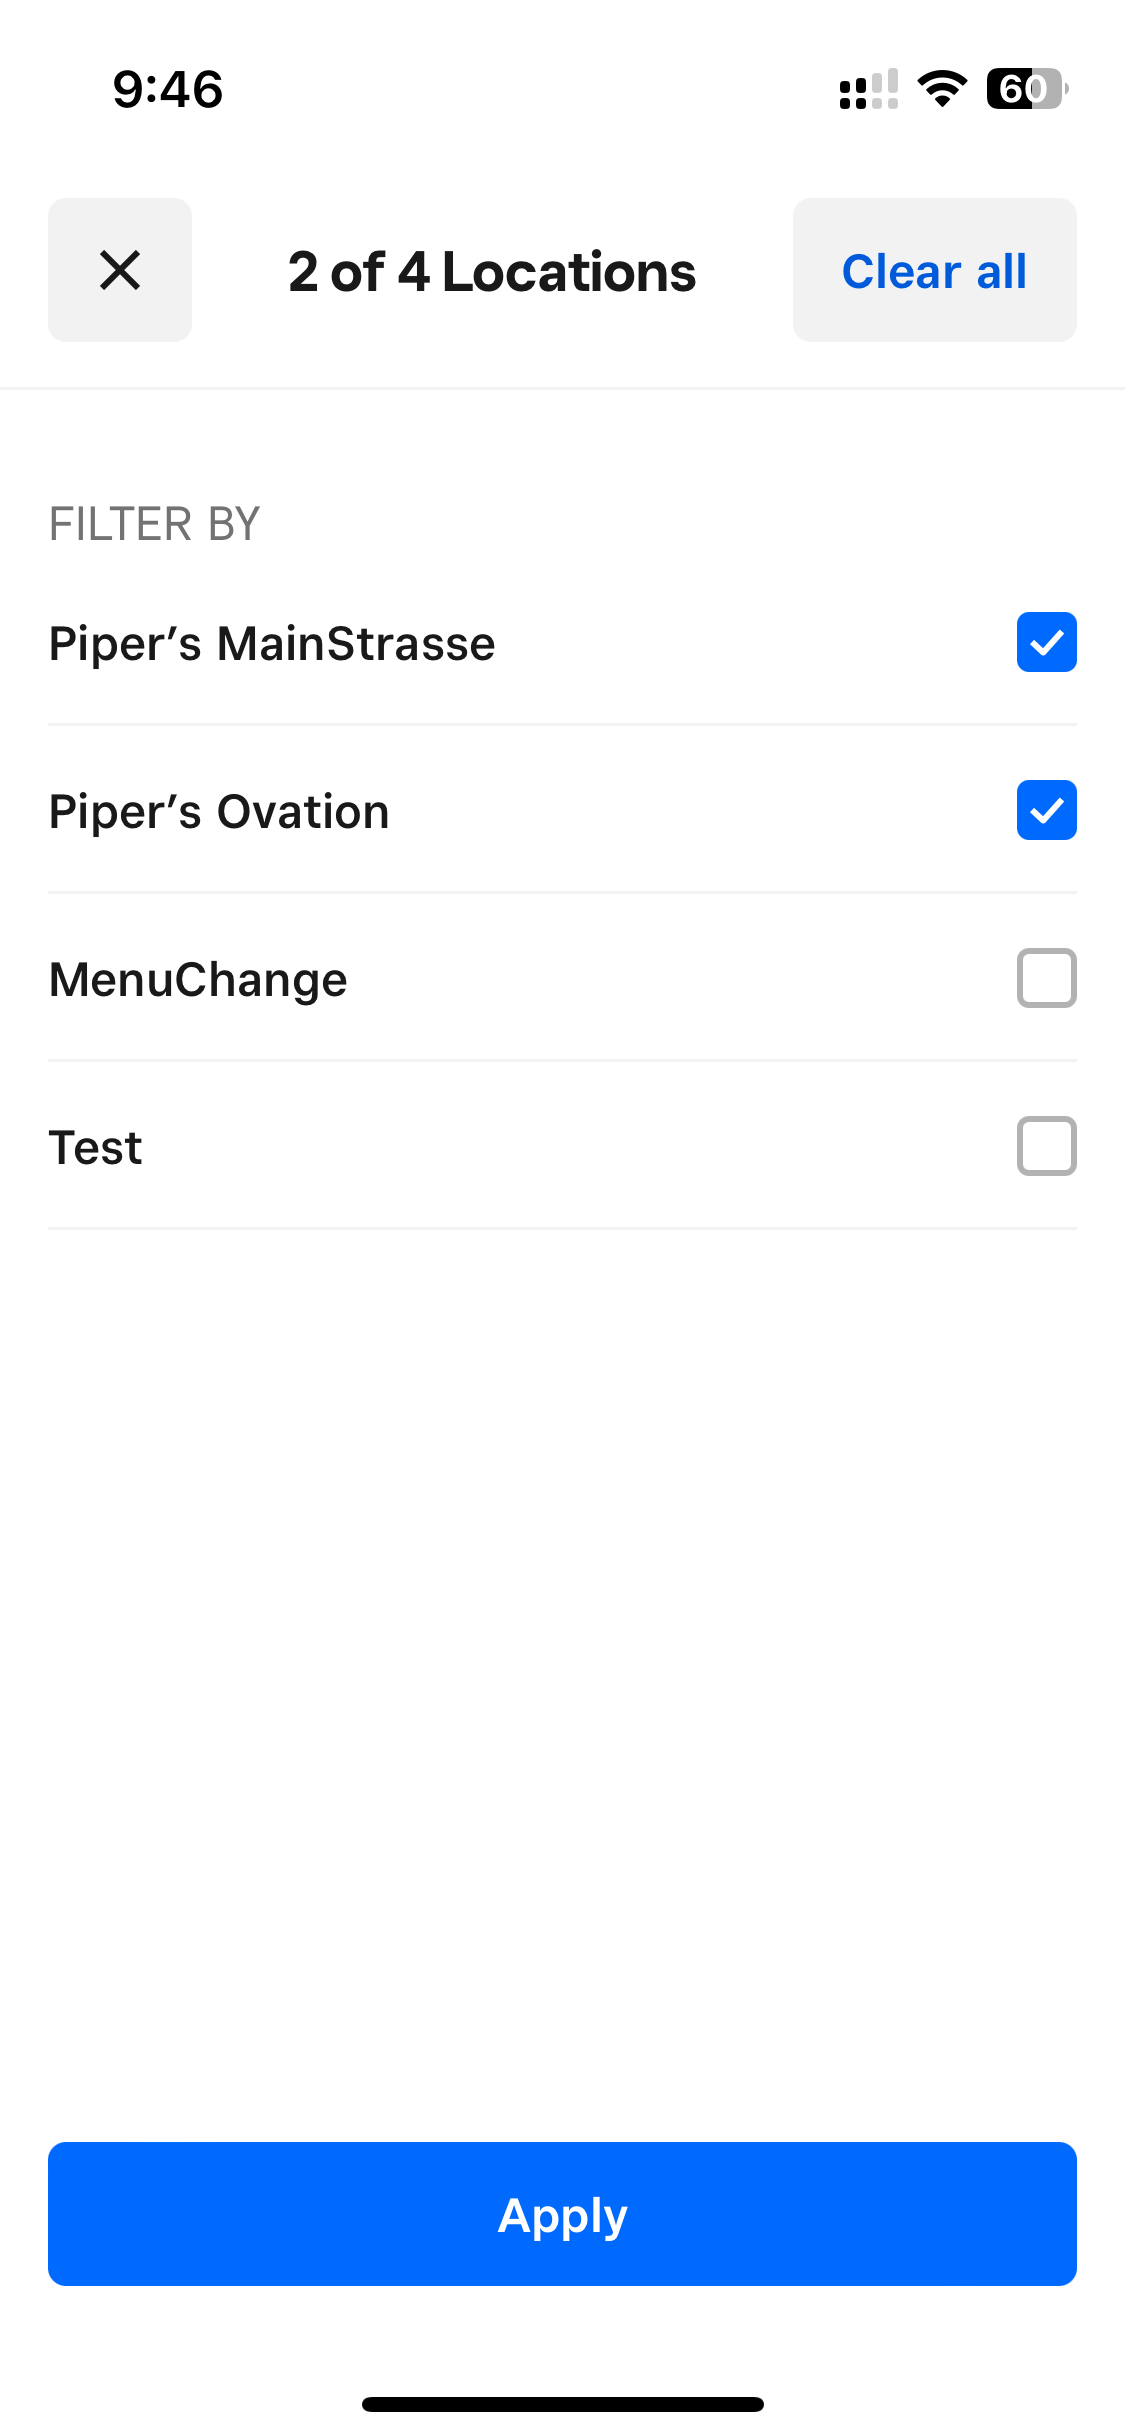The height and width of the screenshot is (2436, 1125).
Task: Tap the Wi-Fi status icon
Action: pyautogui.click(x=942, y=89)
